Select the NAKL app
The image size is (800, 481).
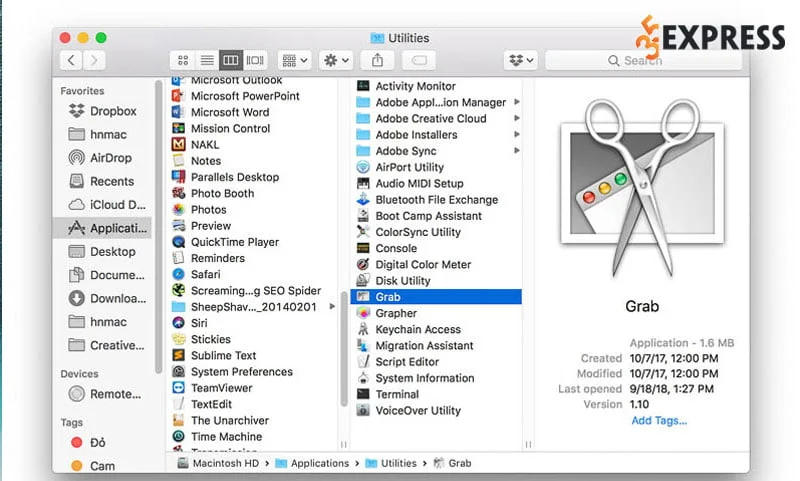coord(195,145)
